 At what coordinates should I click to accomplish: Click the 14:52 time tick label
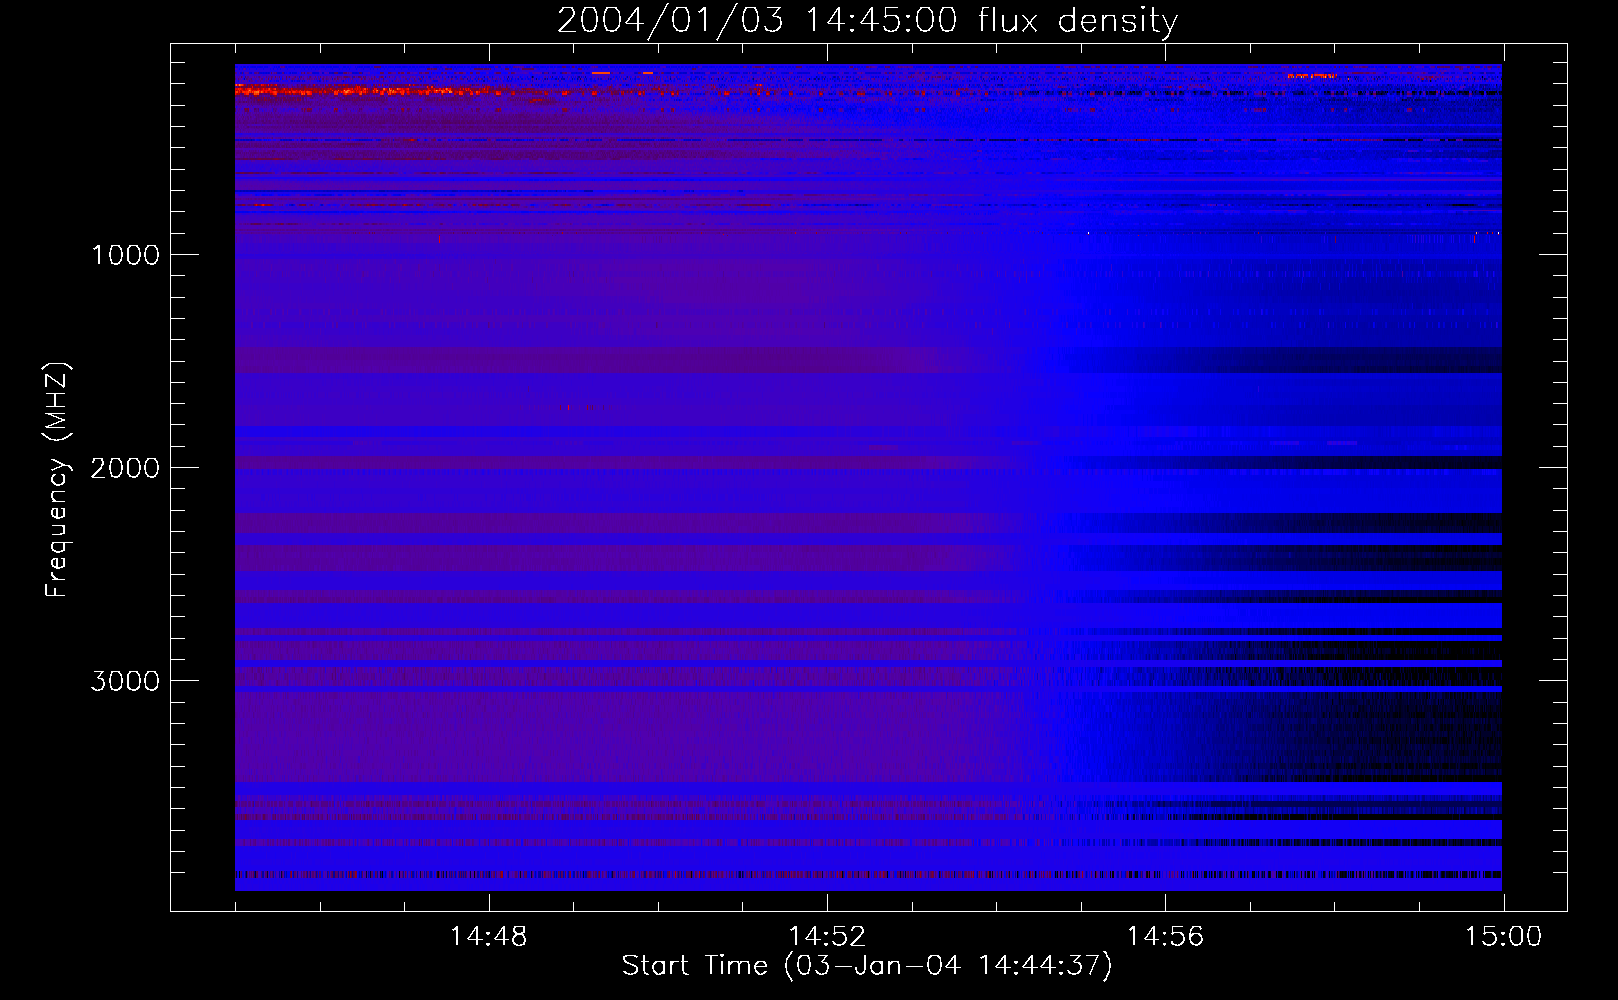(x=827, y=937)
